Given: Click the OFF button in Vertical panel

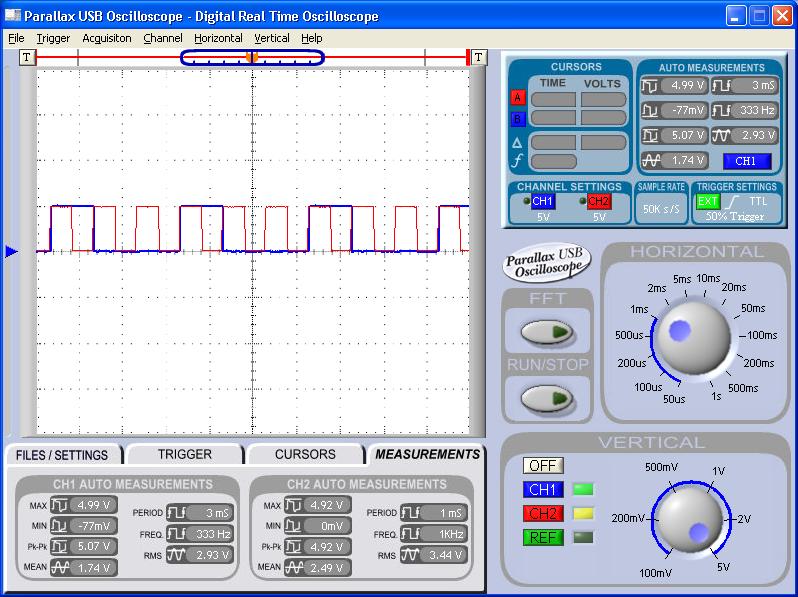Looking at the screenshot, I should coord(543,466).
